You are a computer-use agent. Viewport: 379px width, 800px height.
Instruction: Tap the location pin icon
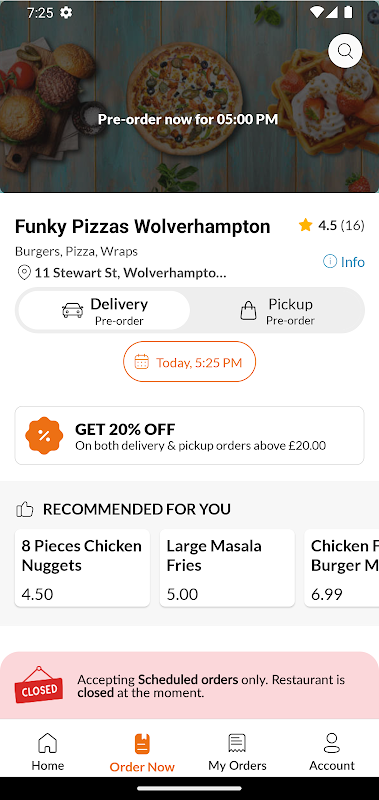(24, 272)
